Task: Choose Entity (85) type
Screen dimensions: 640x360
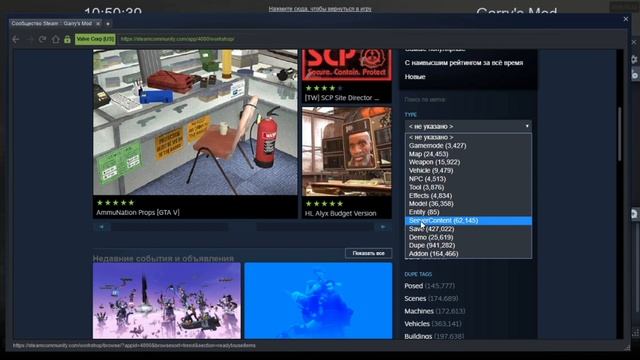Action: click(x=468, y=212)
